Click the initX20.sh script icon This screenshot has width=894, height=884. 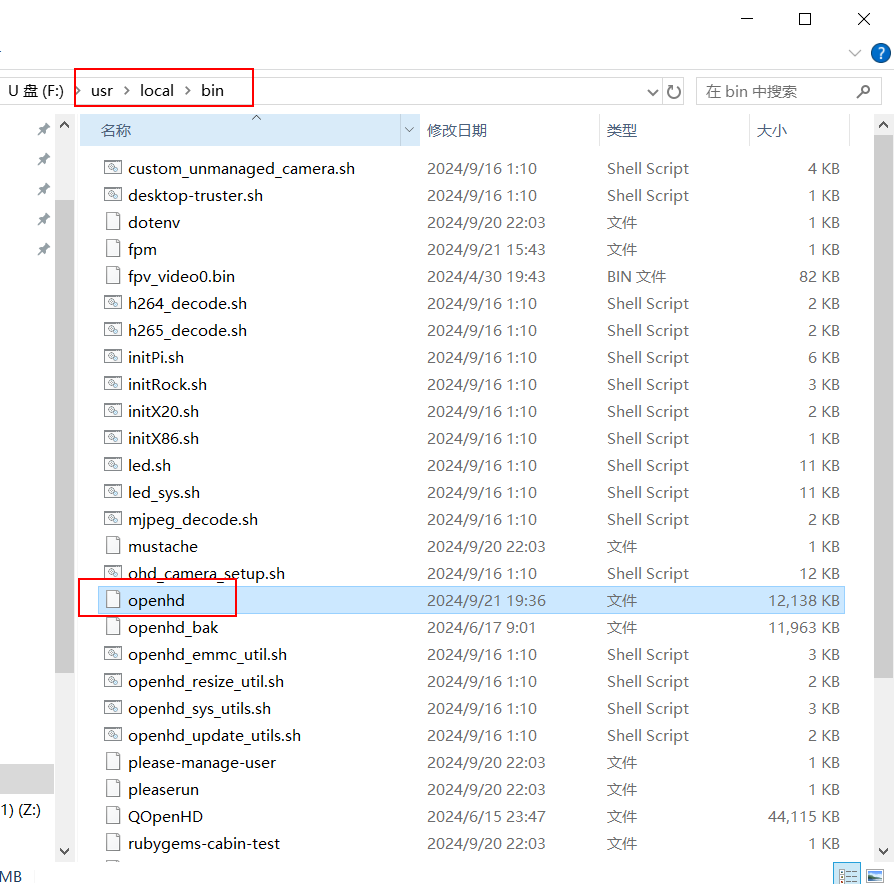coord(113,411)
